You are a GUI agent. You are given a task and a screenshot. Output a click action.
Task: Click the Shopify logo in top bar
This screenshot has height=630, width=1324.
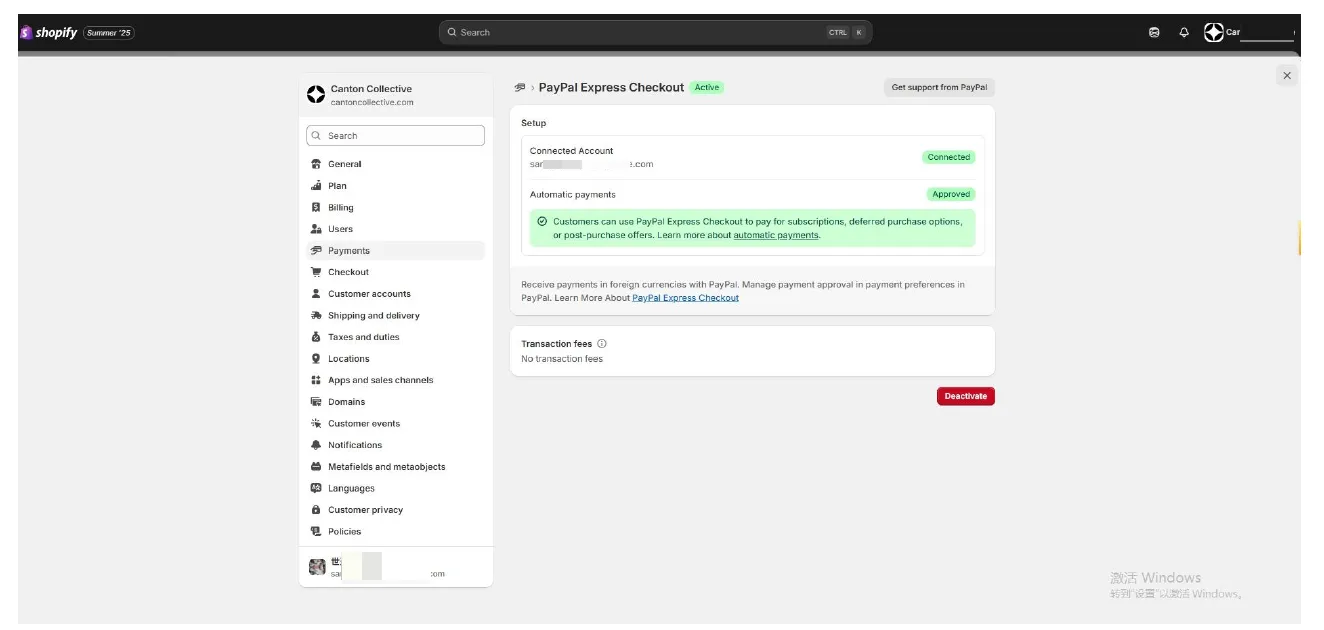pyautogui.click(x=48, y=32)
